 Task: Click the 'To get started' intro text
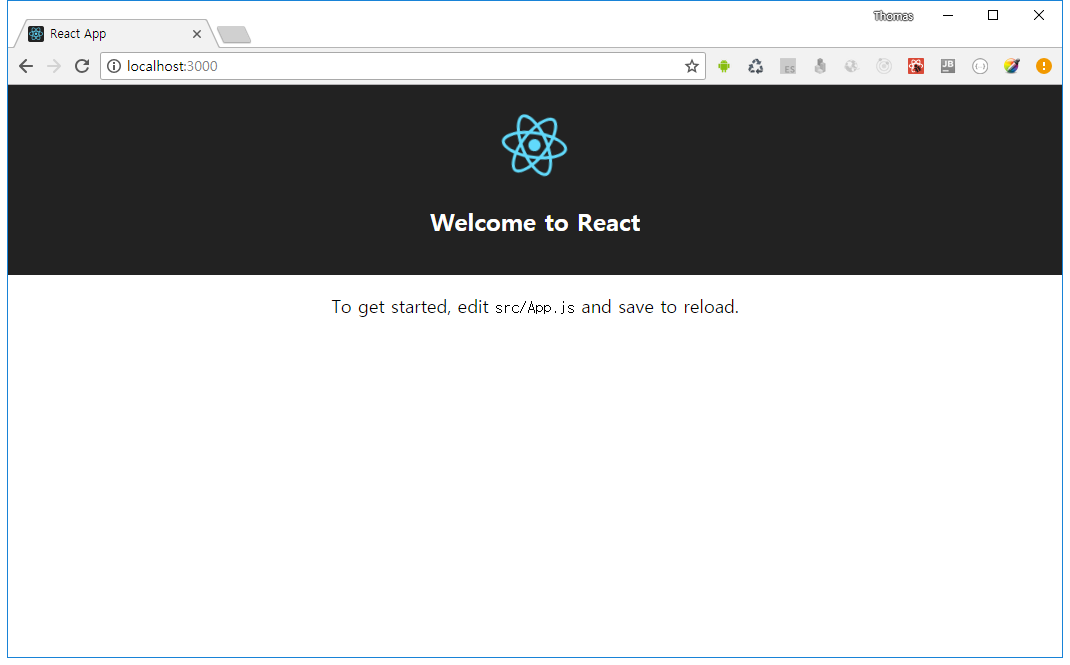(535, 307)
